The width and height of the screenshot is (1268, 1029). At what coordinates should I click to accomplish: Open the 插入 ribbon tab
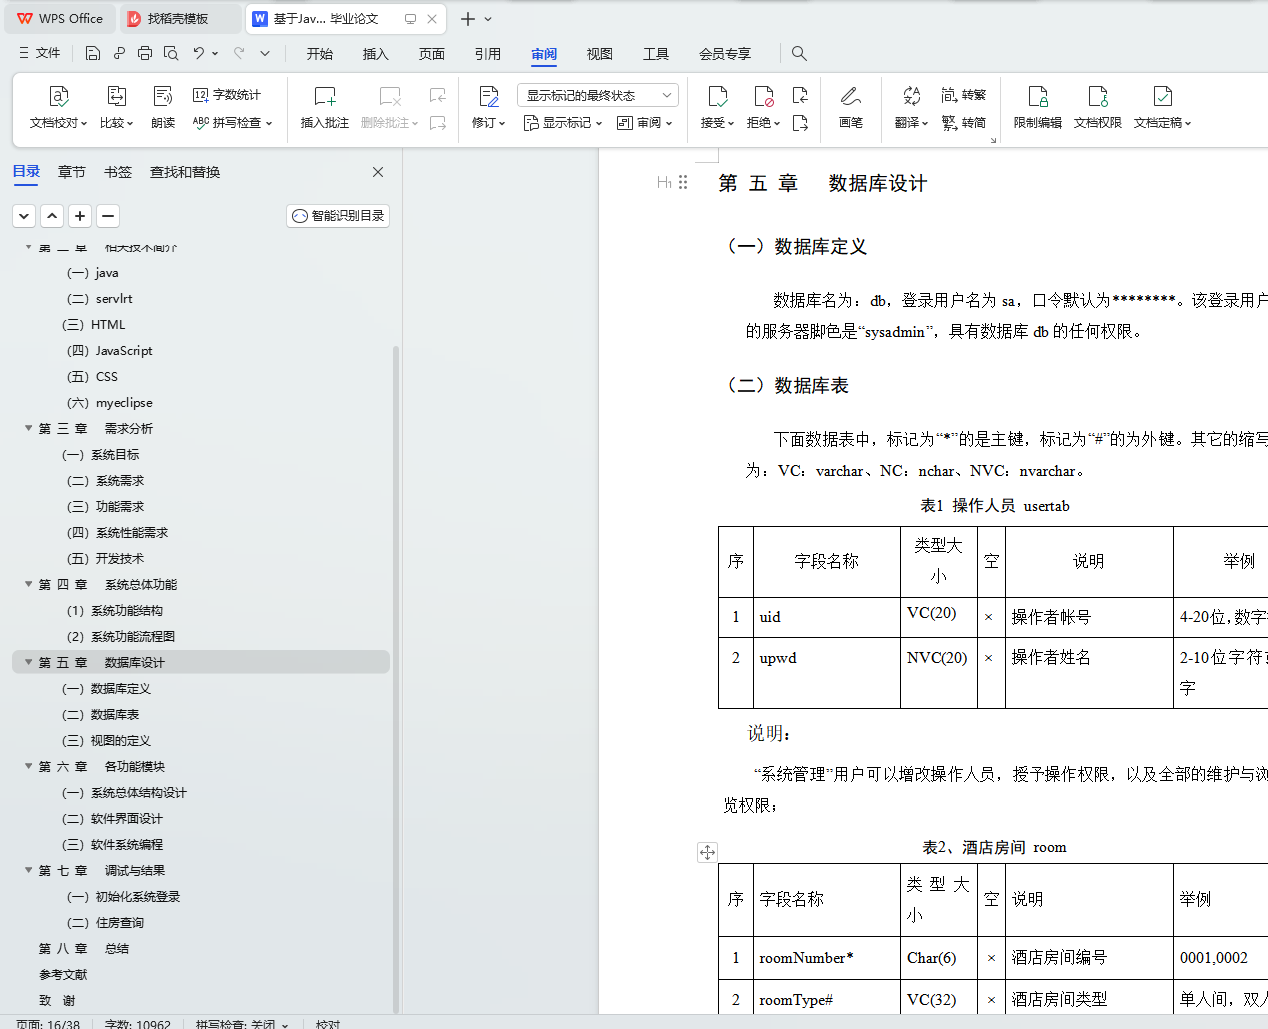click(x=376, y=54)
